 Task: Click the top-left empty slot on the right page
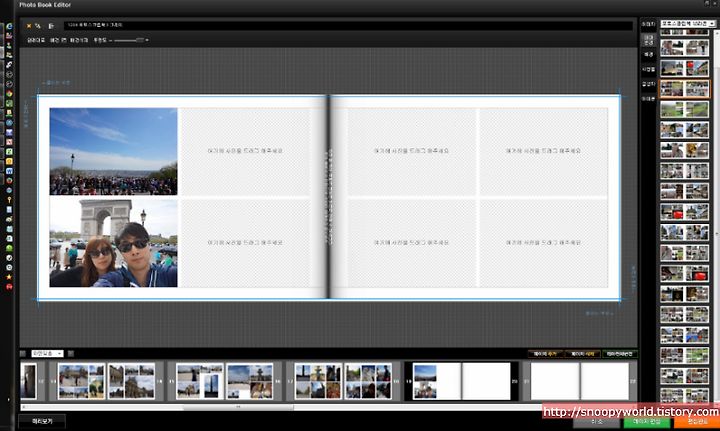coord(411,151)
